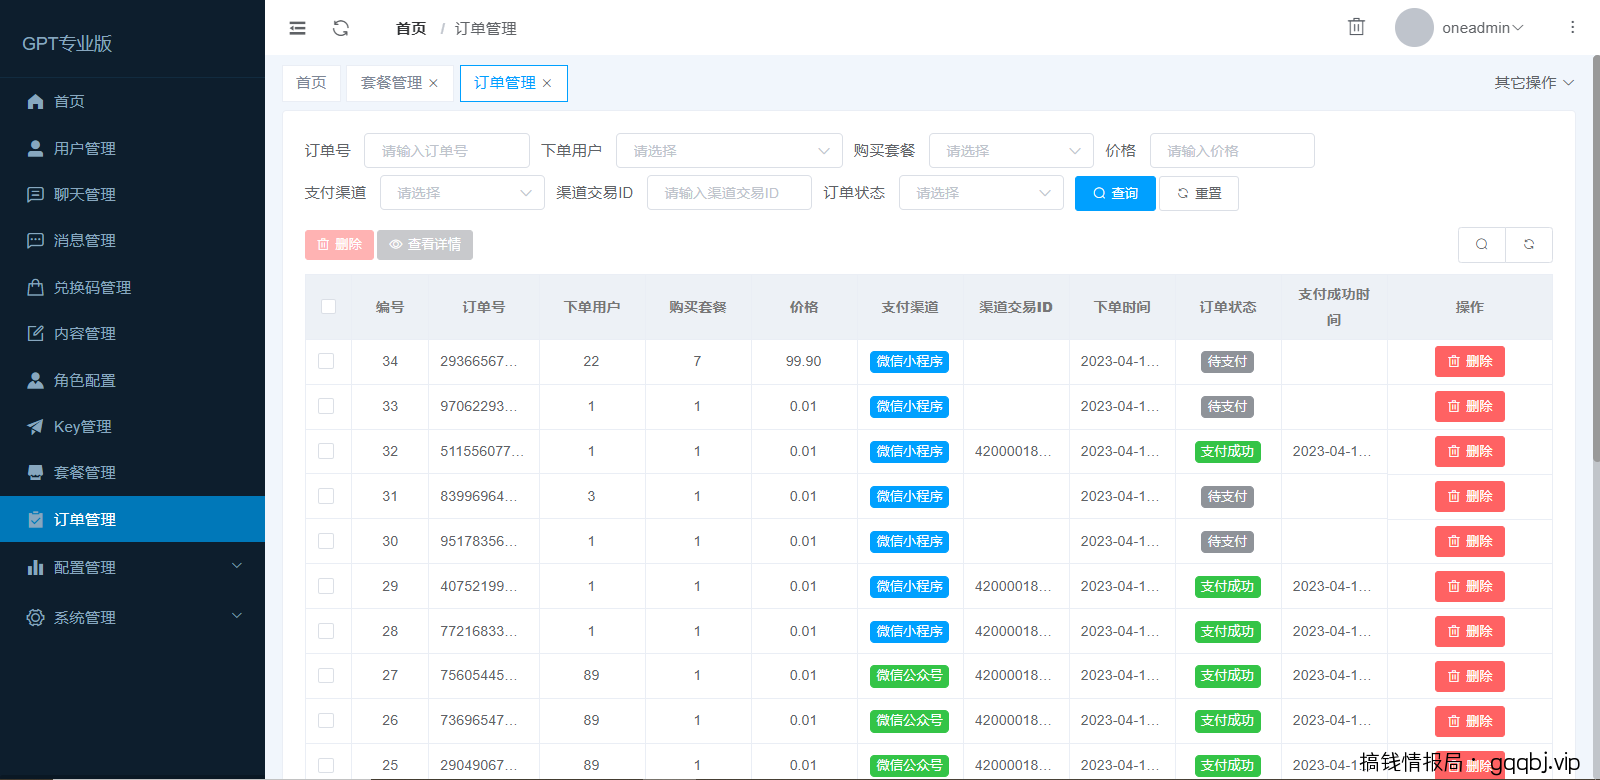Open the 支付渠道 dropdown
Viewport: 1600px width, 780px height.
click(462, 192)
